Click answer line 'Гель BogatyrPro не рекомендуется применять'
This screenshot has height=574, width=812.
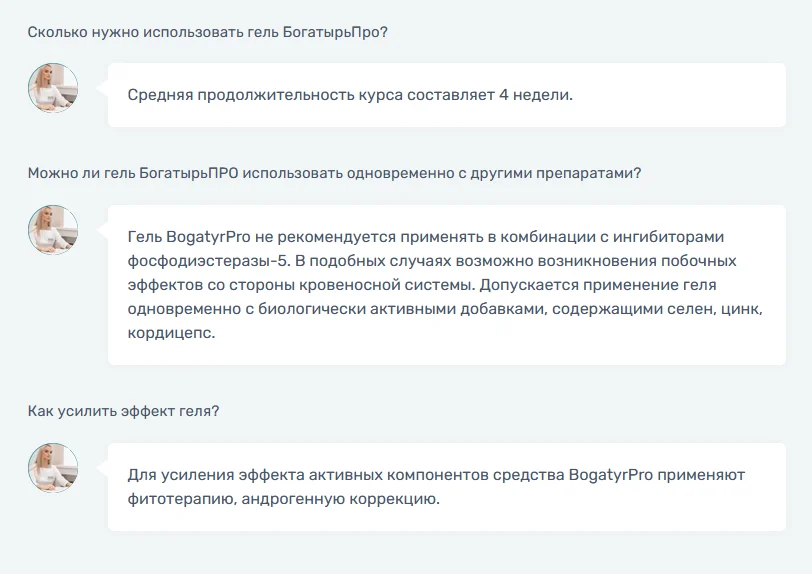pos(426,237)
